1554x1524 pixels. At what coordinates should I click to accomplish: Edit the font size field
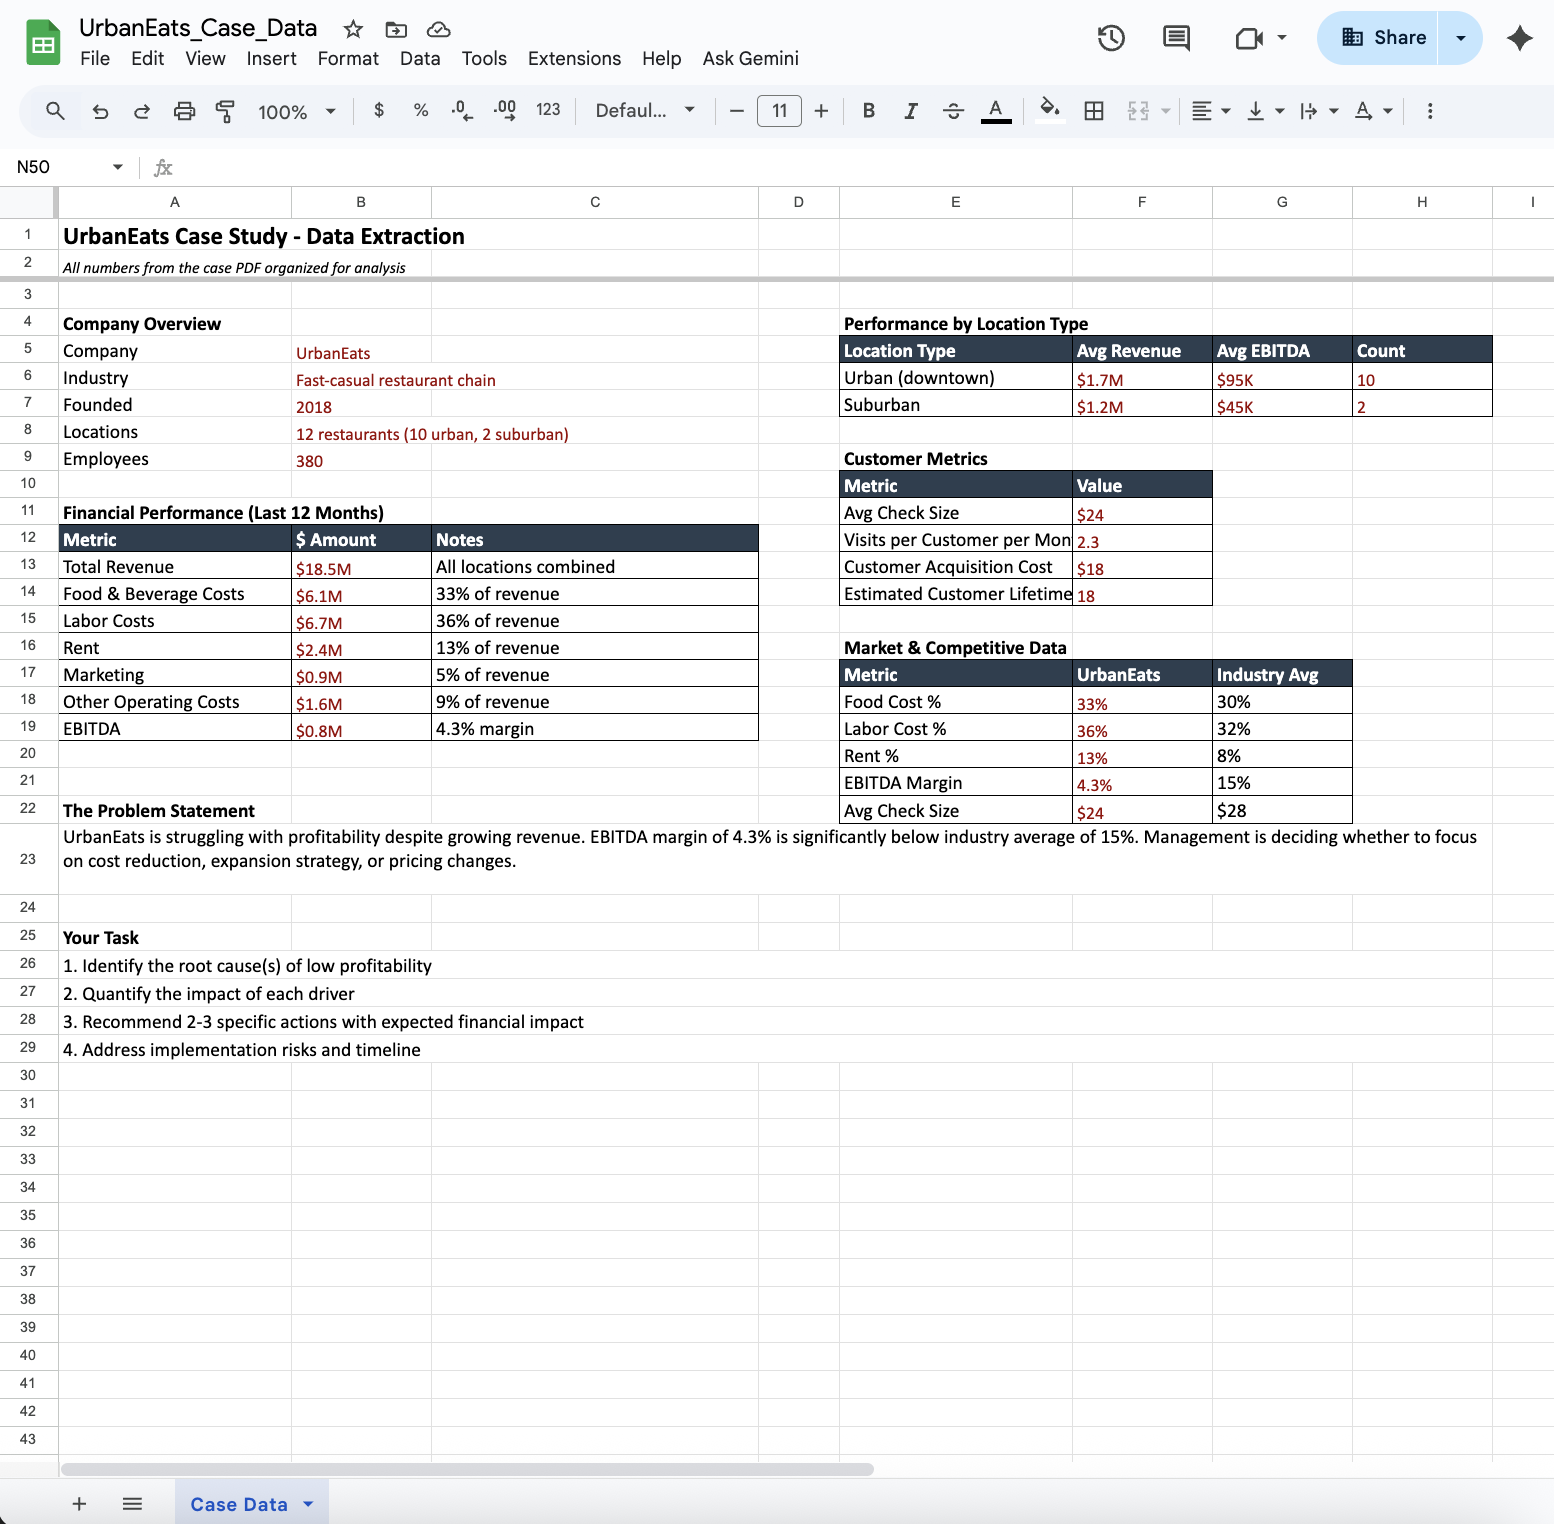[x=779, y=111]
